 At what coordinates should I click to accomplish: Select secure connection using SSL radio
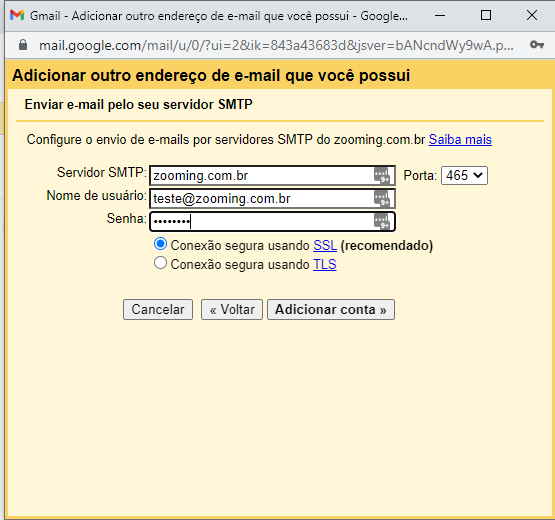tap(160, 244)
